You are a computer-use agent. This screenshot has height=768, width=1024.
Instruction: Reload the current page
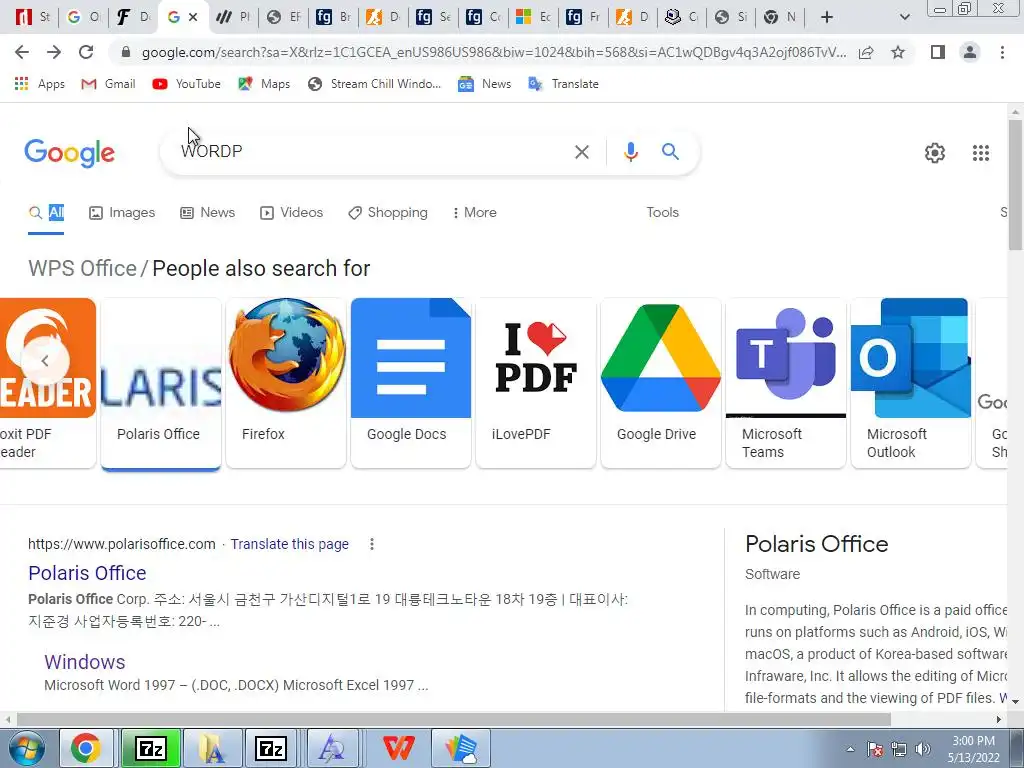86,52
